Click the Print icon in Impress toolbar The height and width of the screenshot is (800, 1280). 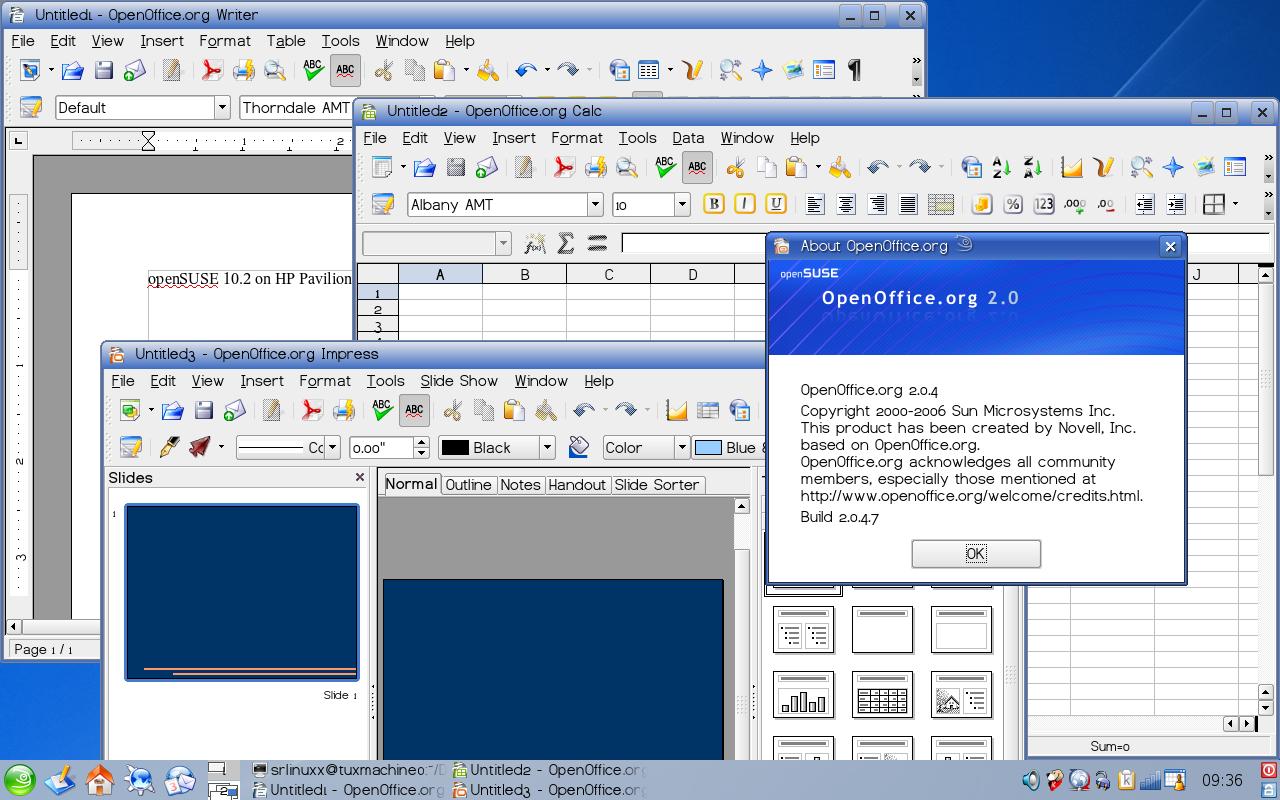point(344,410)
